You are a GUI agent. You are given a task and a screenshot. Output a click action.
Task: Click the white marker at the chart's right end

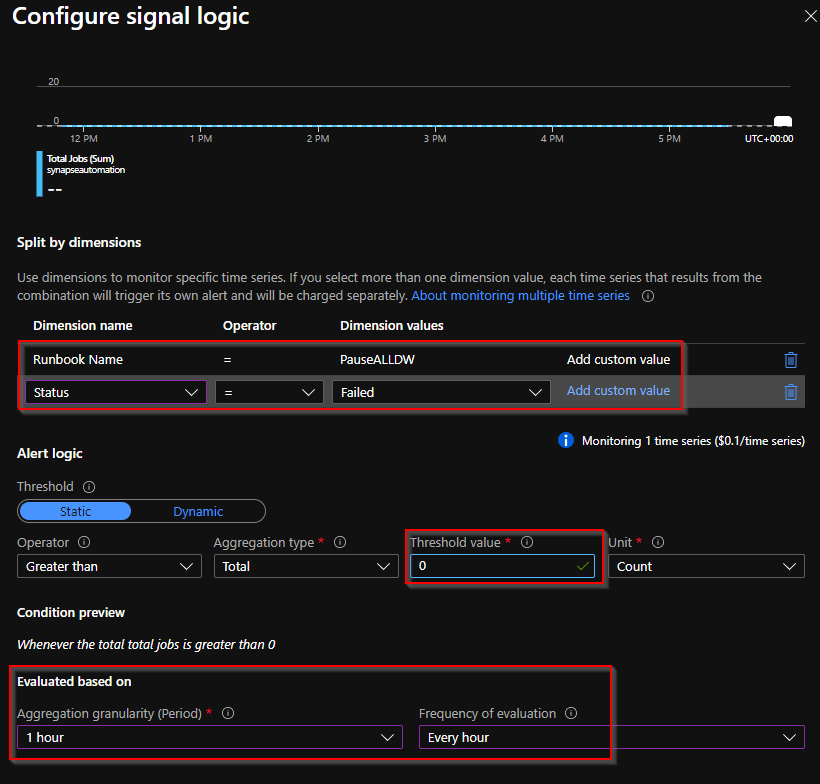tap(783, 121)
